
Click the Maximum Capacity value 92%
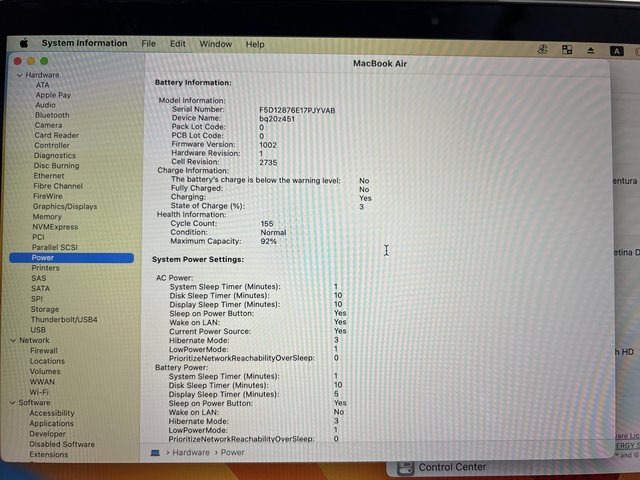[269, 241]
